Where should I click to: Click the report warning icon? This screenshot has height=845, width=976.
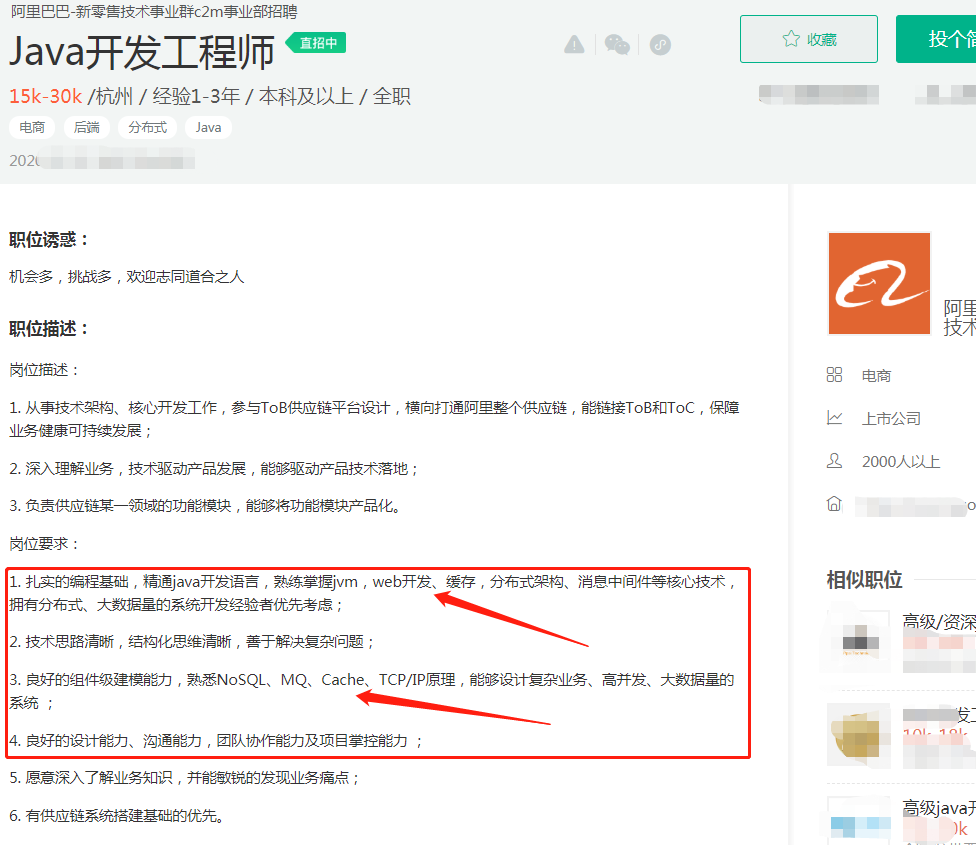(574, 44)
